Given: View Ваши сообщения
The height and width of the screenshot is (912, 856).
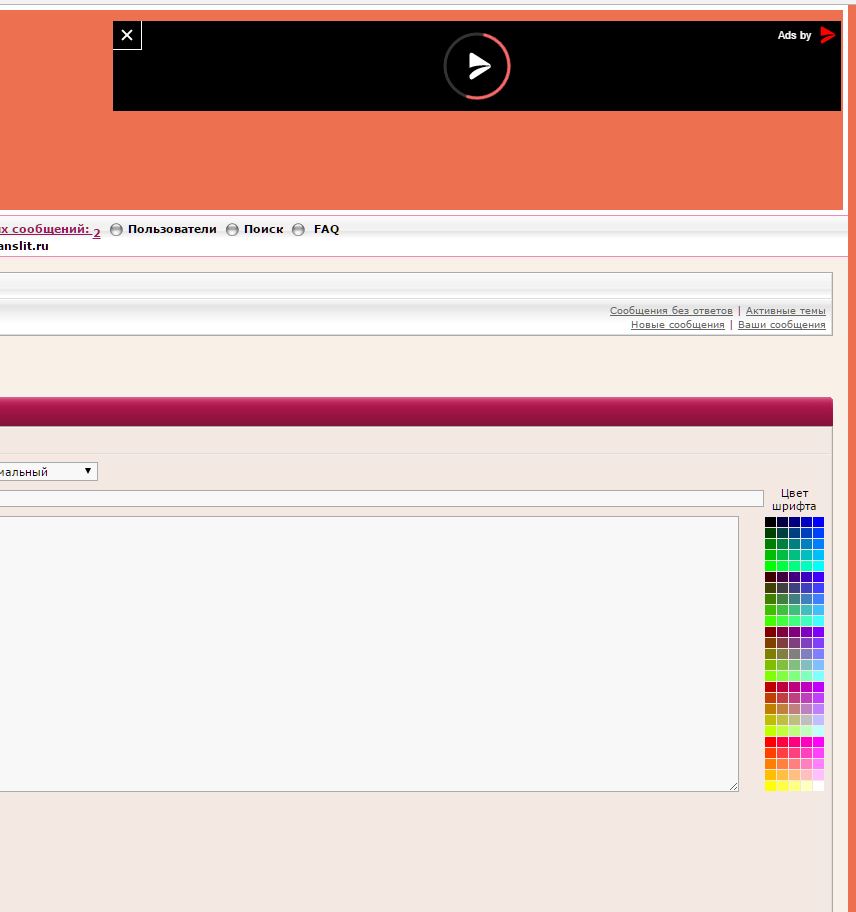Looking at the screenshot, I should tap(781, 325).
